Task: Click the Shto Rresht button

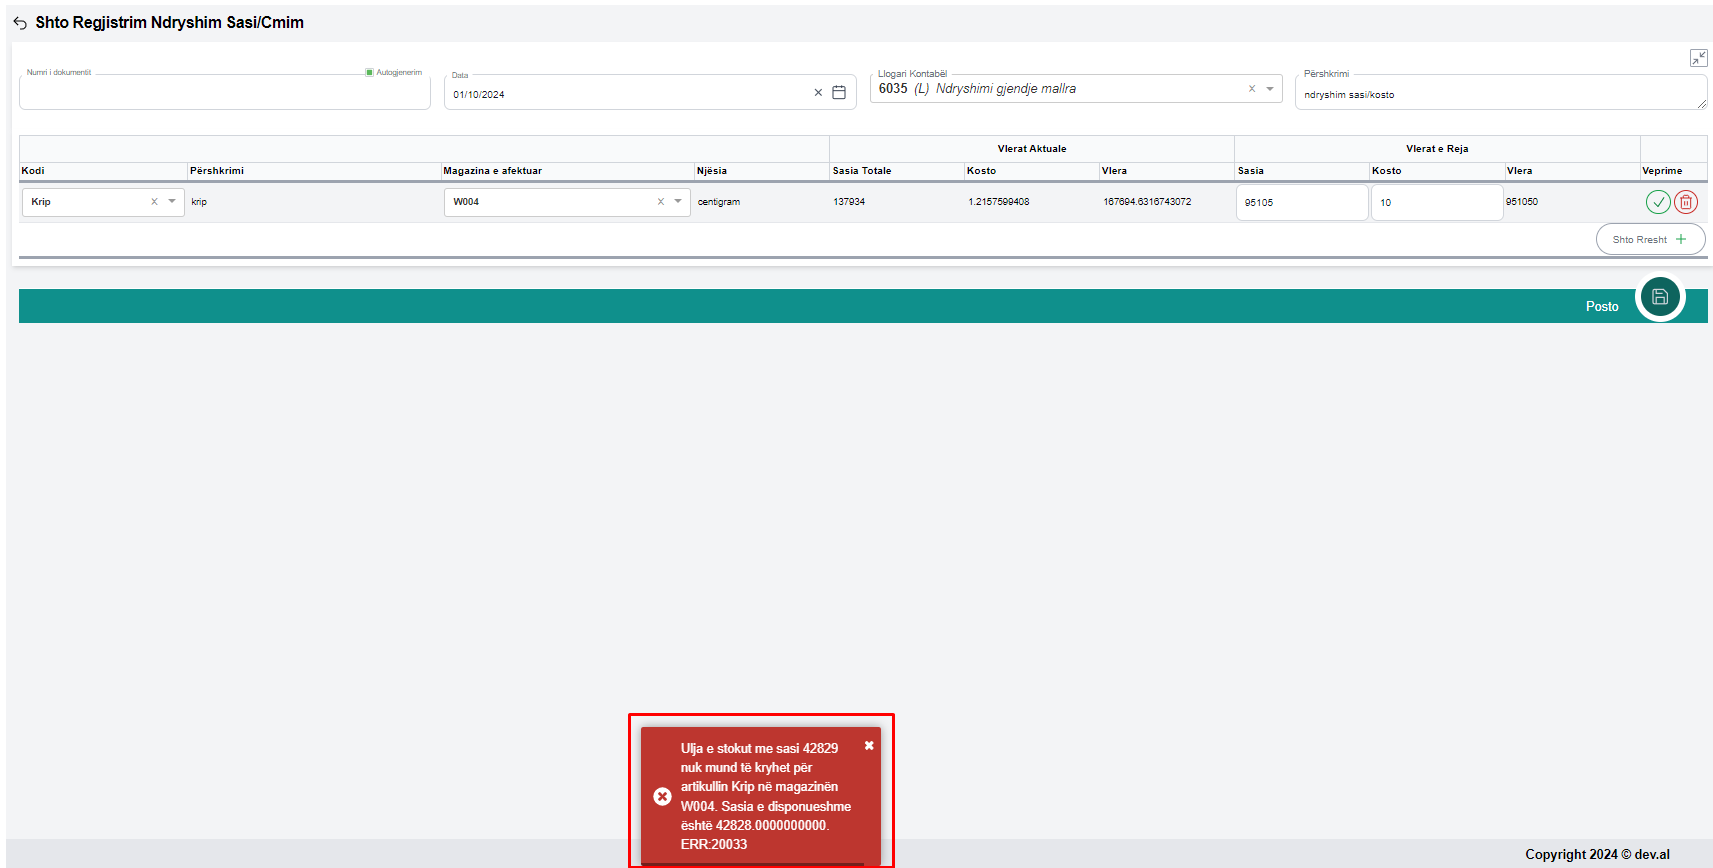Action: click(1649, 240)
